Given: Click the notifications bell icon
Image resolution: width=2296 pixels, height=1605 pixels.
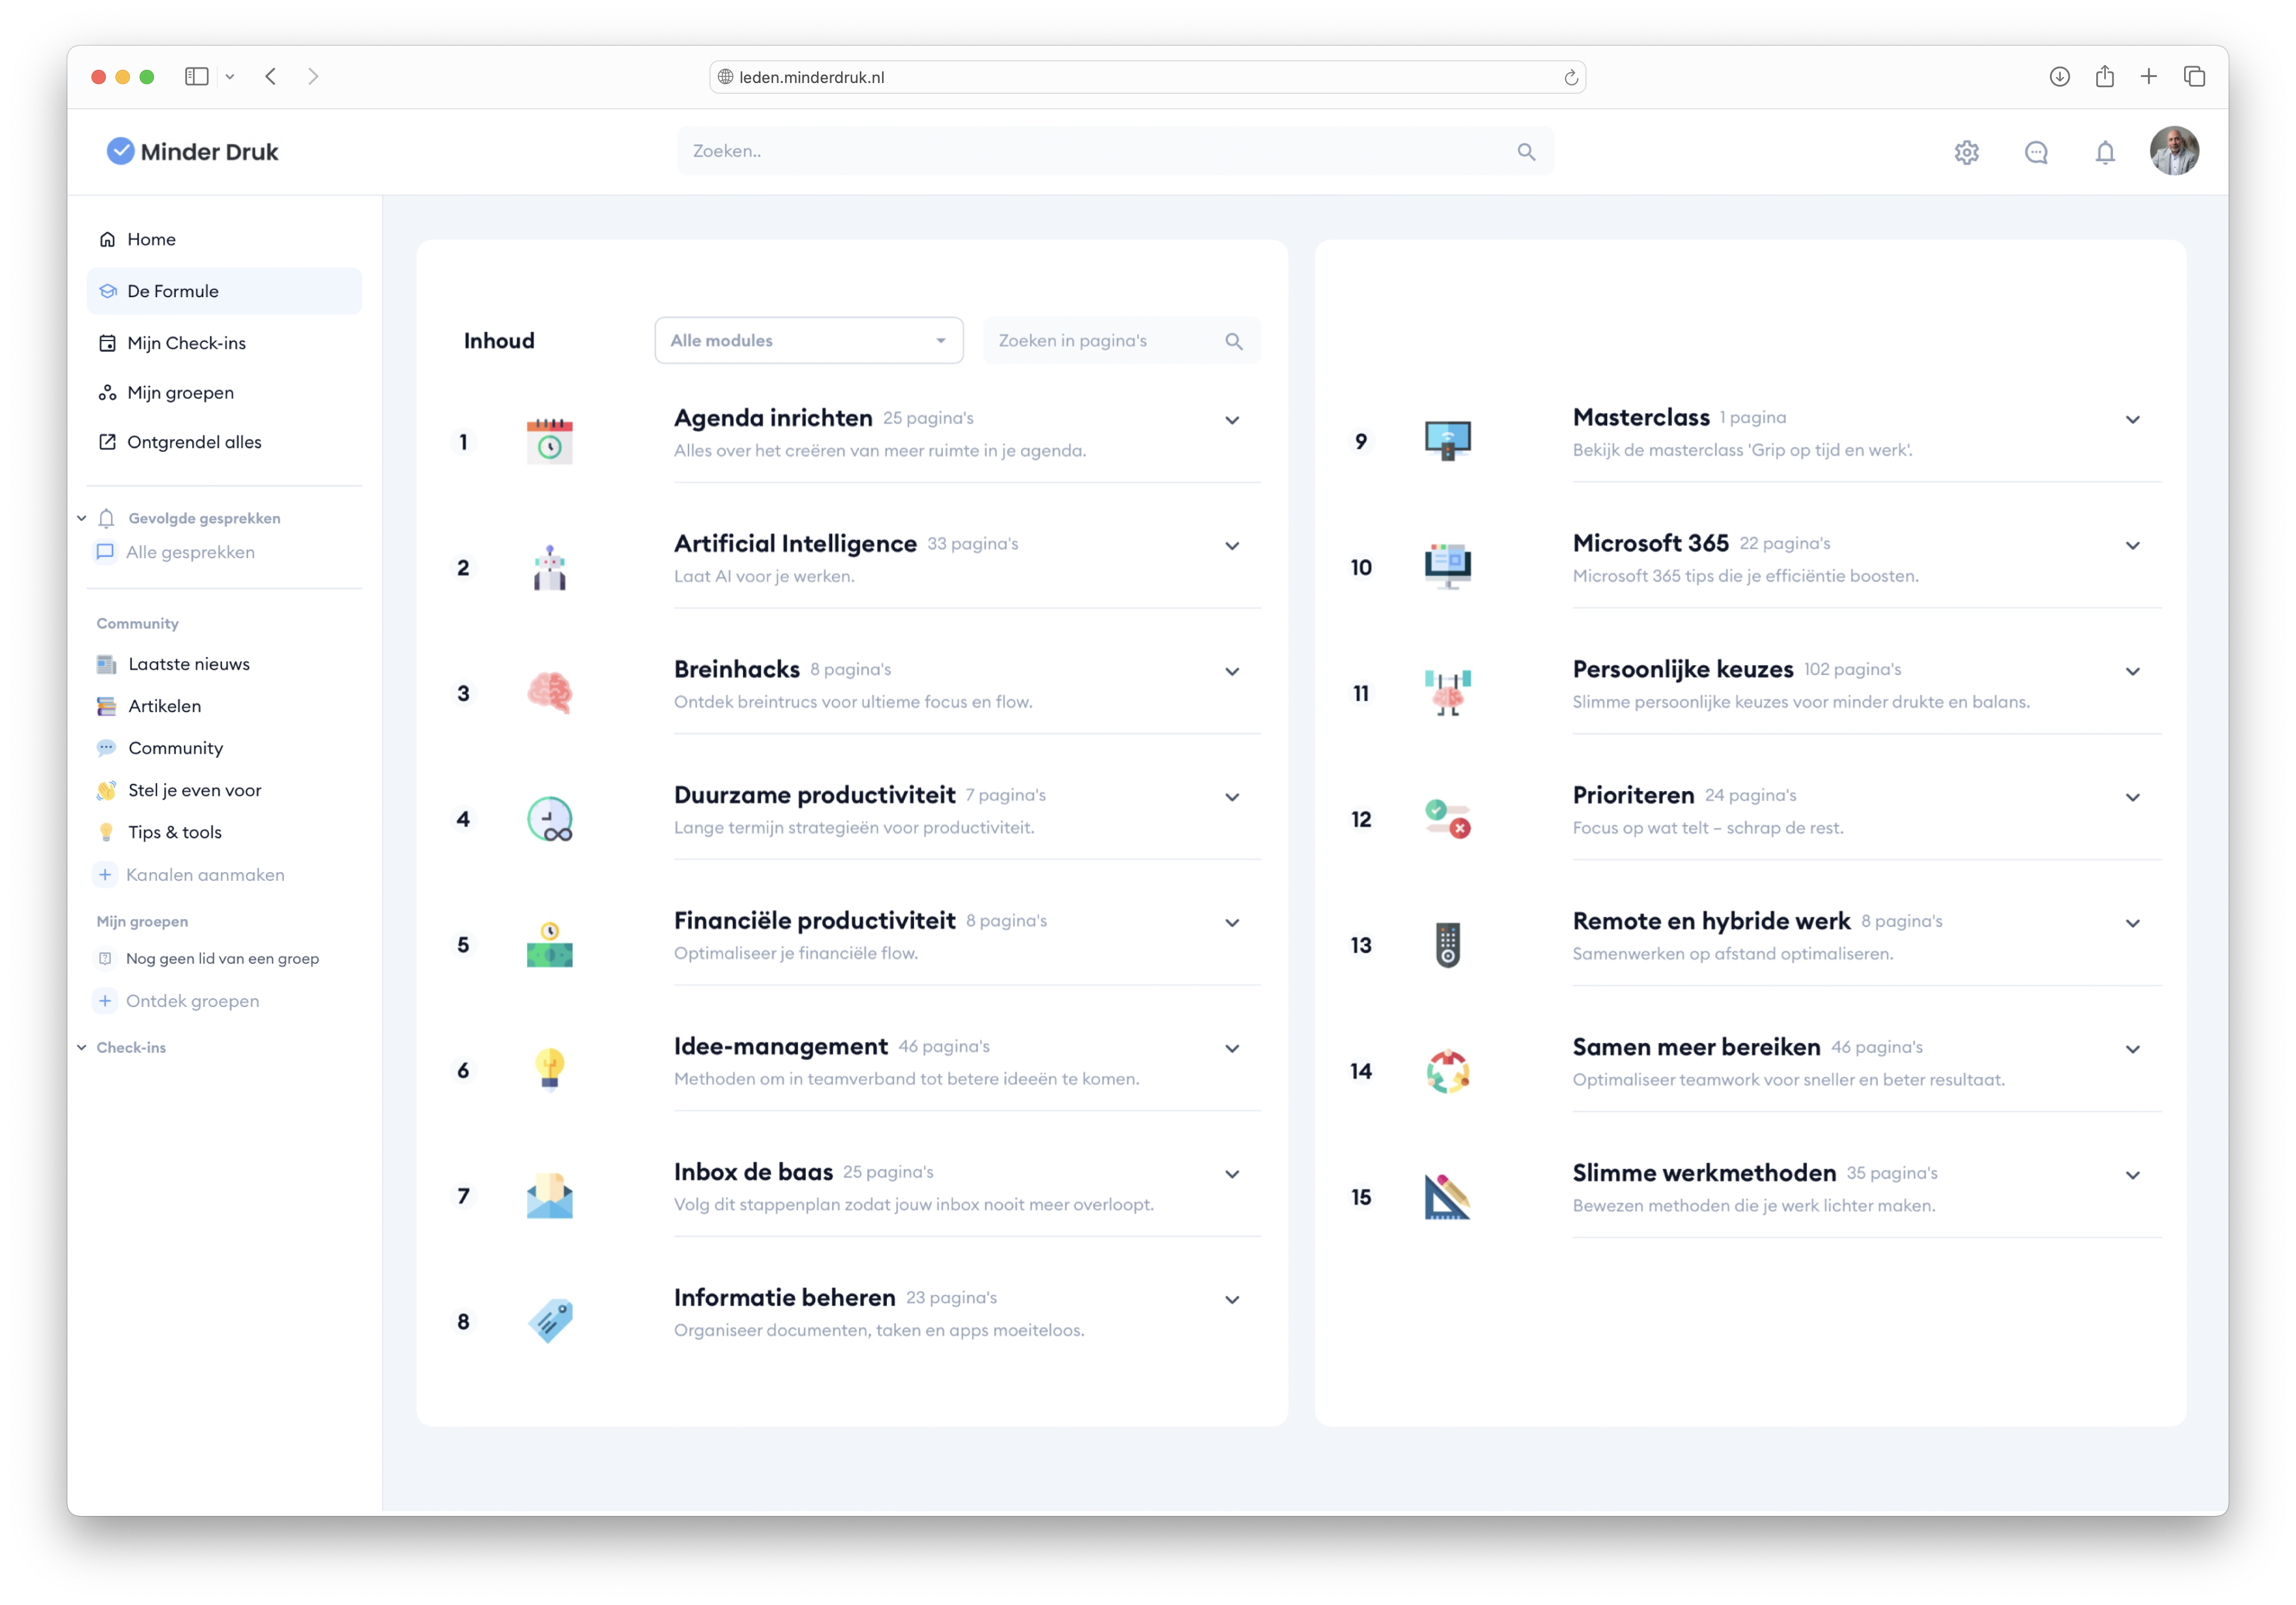Looking at the screenshot, I should (2105, 152).
